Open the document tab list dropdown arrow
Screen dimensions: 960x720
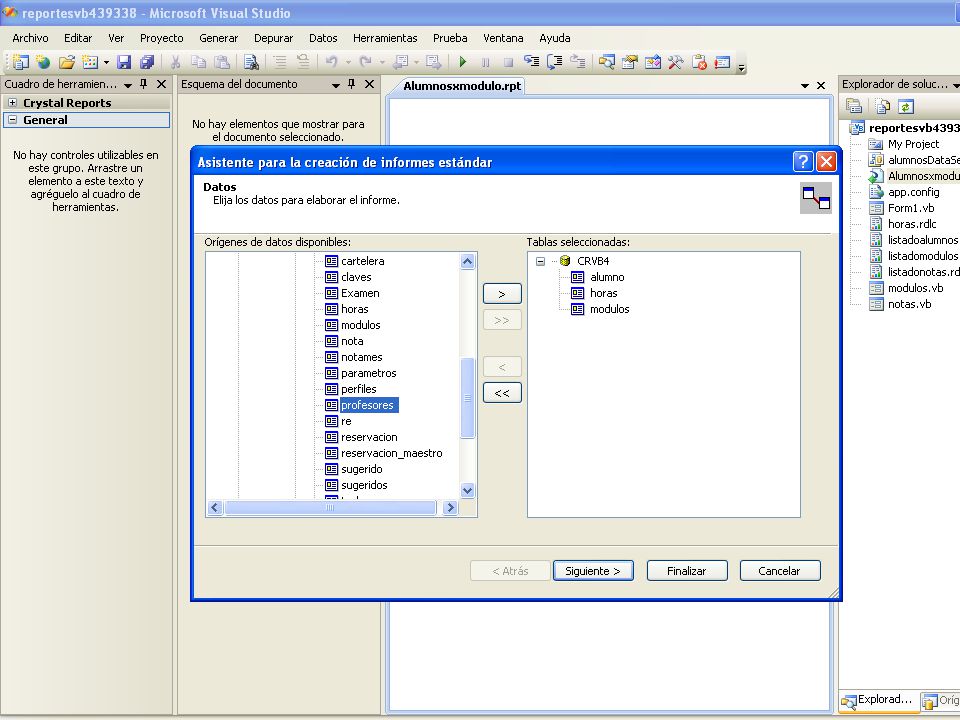click(x=804, y=86)
